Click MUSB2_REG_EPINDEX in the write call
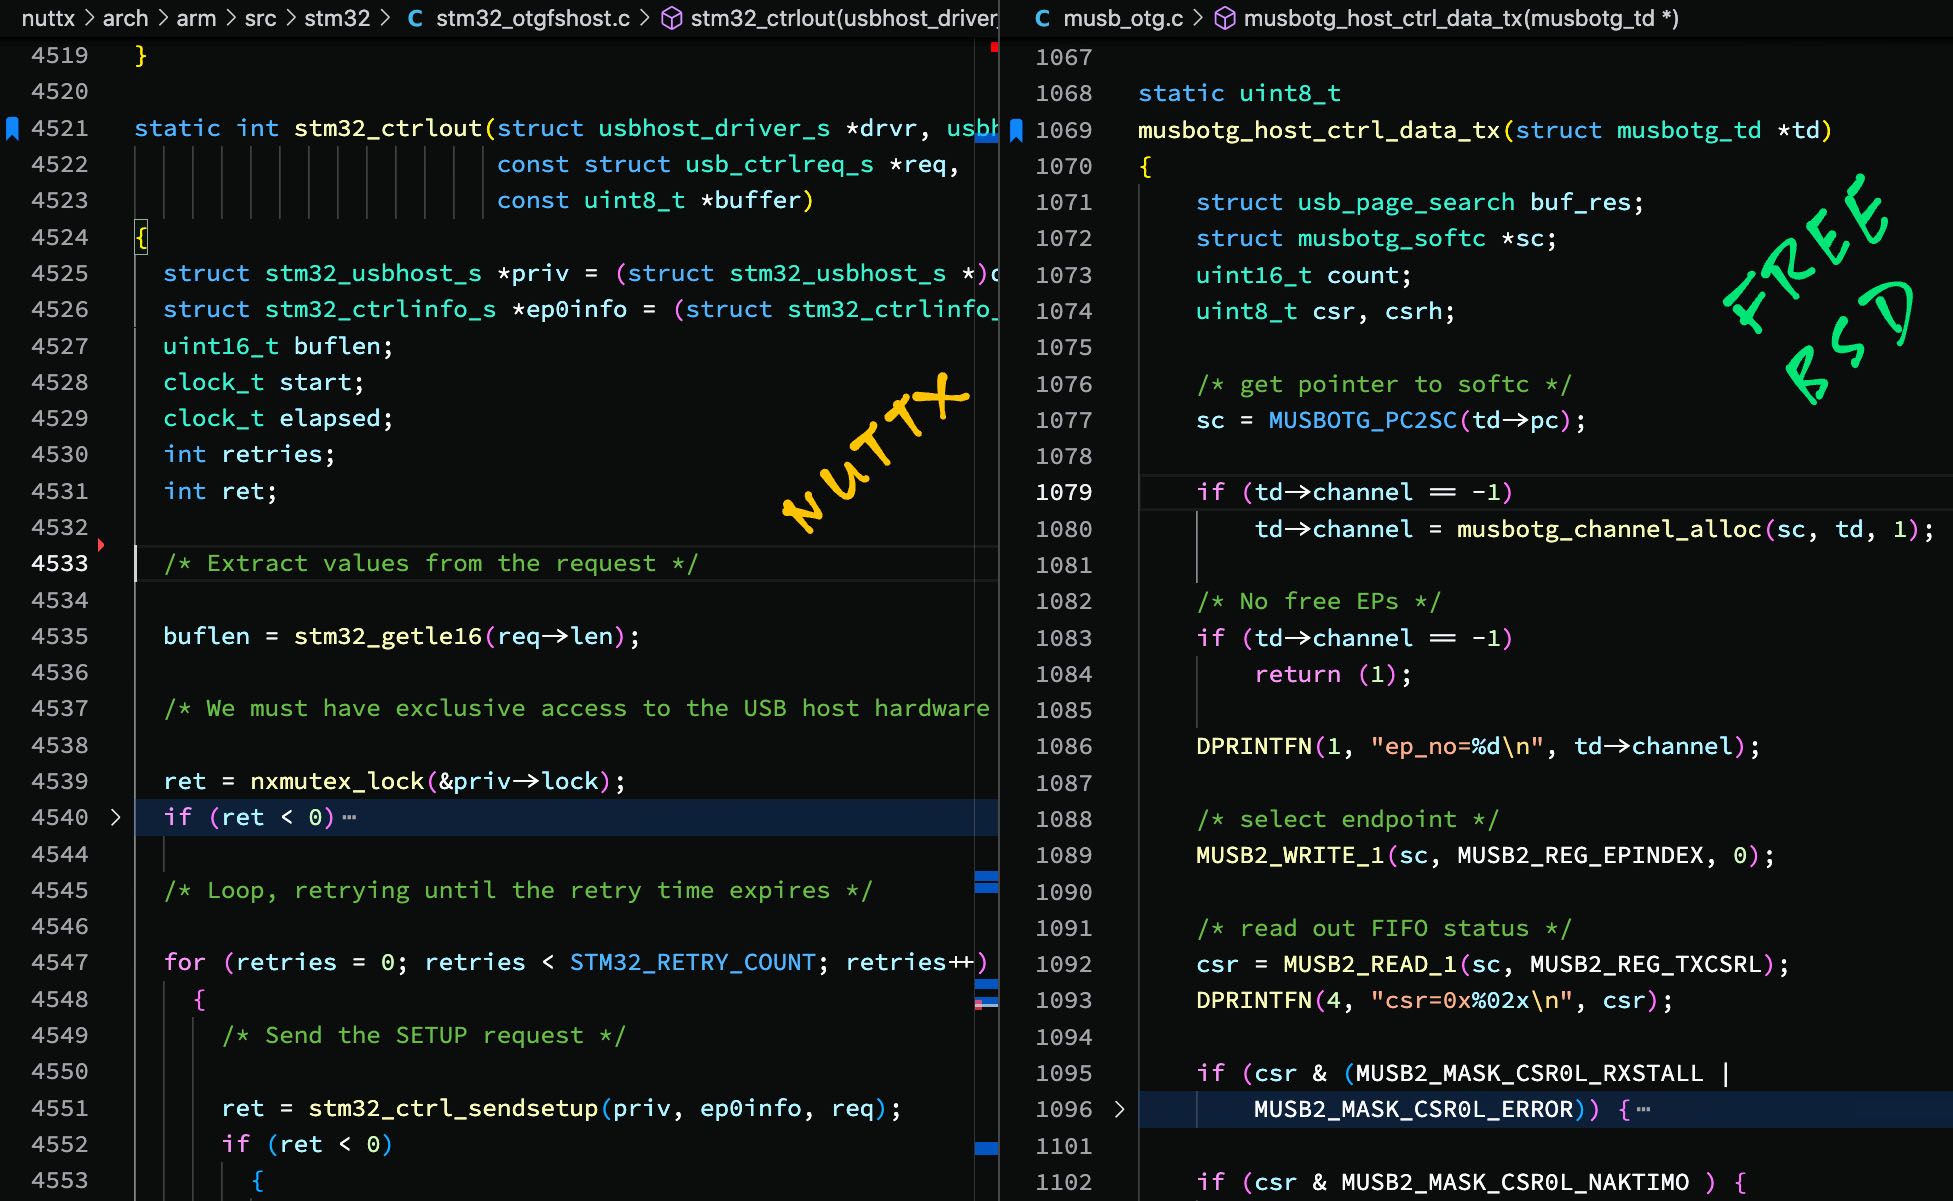Viewport: 1953px width, 1201px height. pyautogui.click(x=1580, y=855)
